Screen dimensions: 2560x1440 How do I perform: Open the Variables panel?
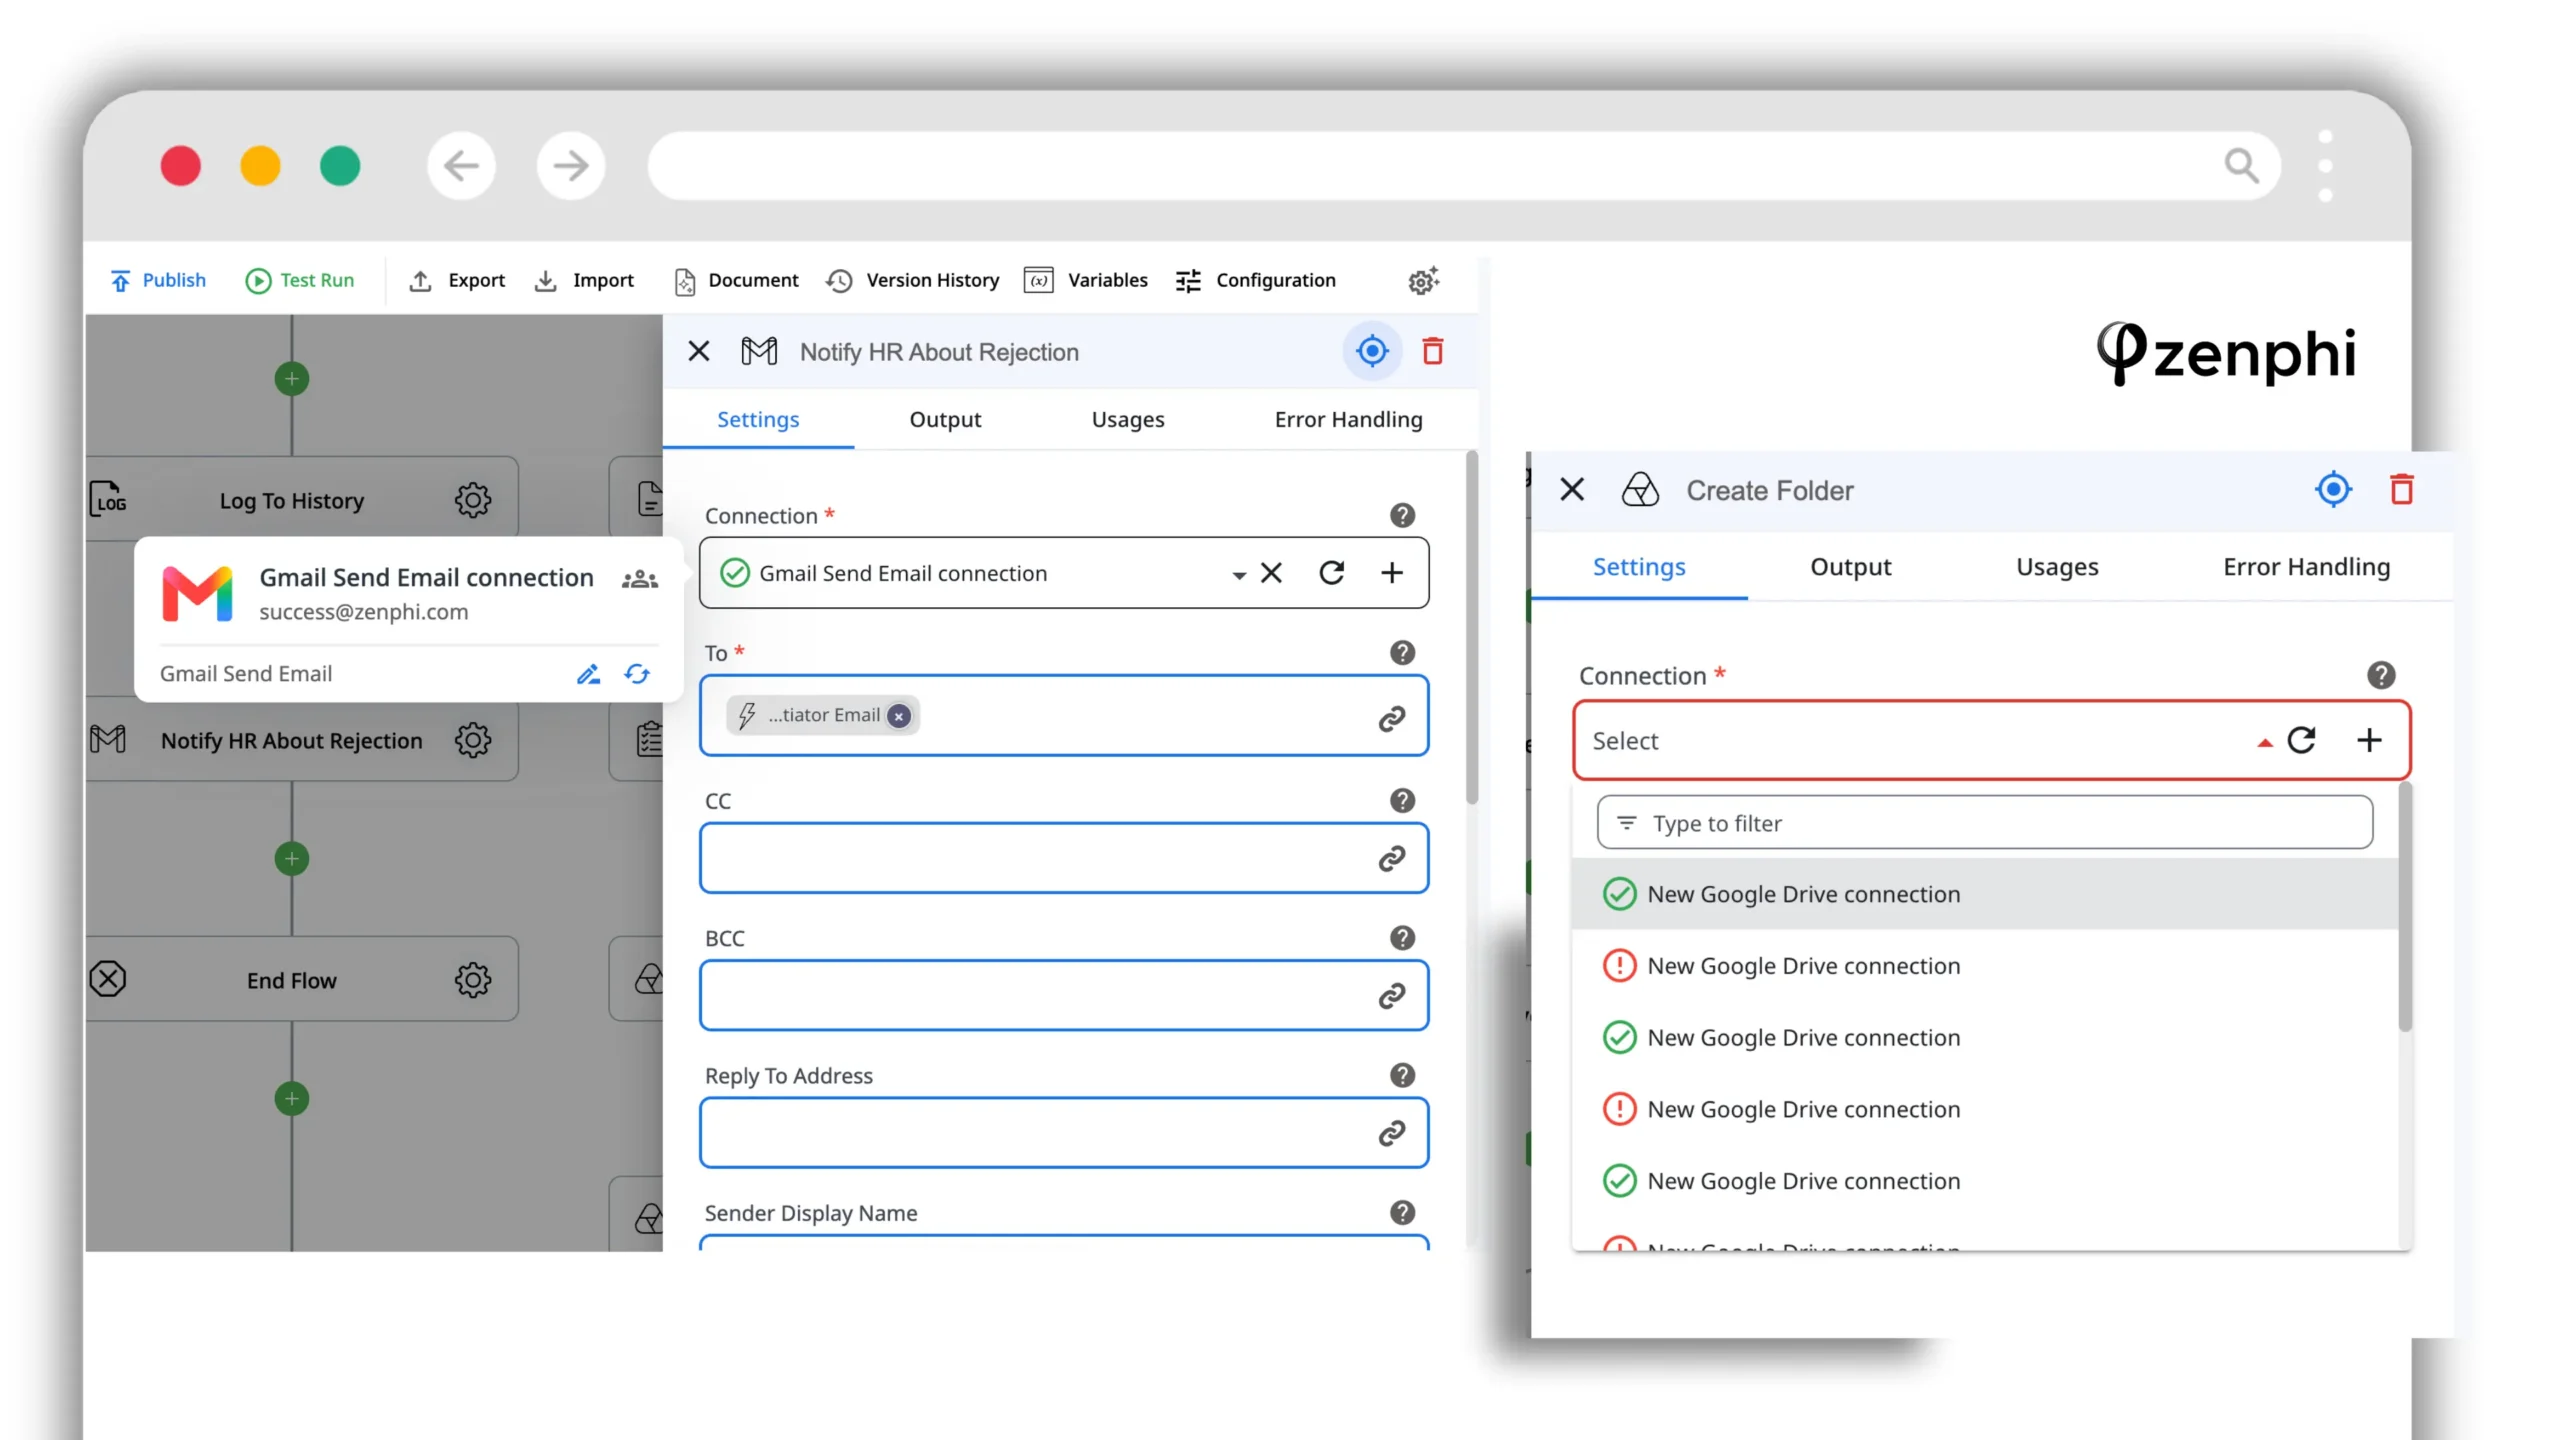(1087, 280)
